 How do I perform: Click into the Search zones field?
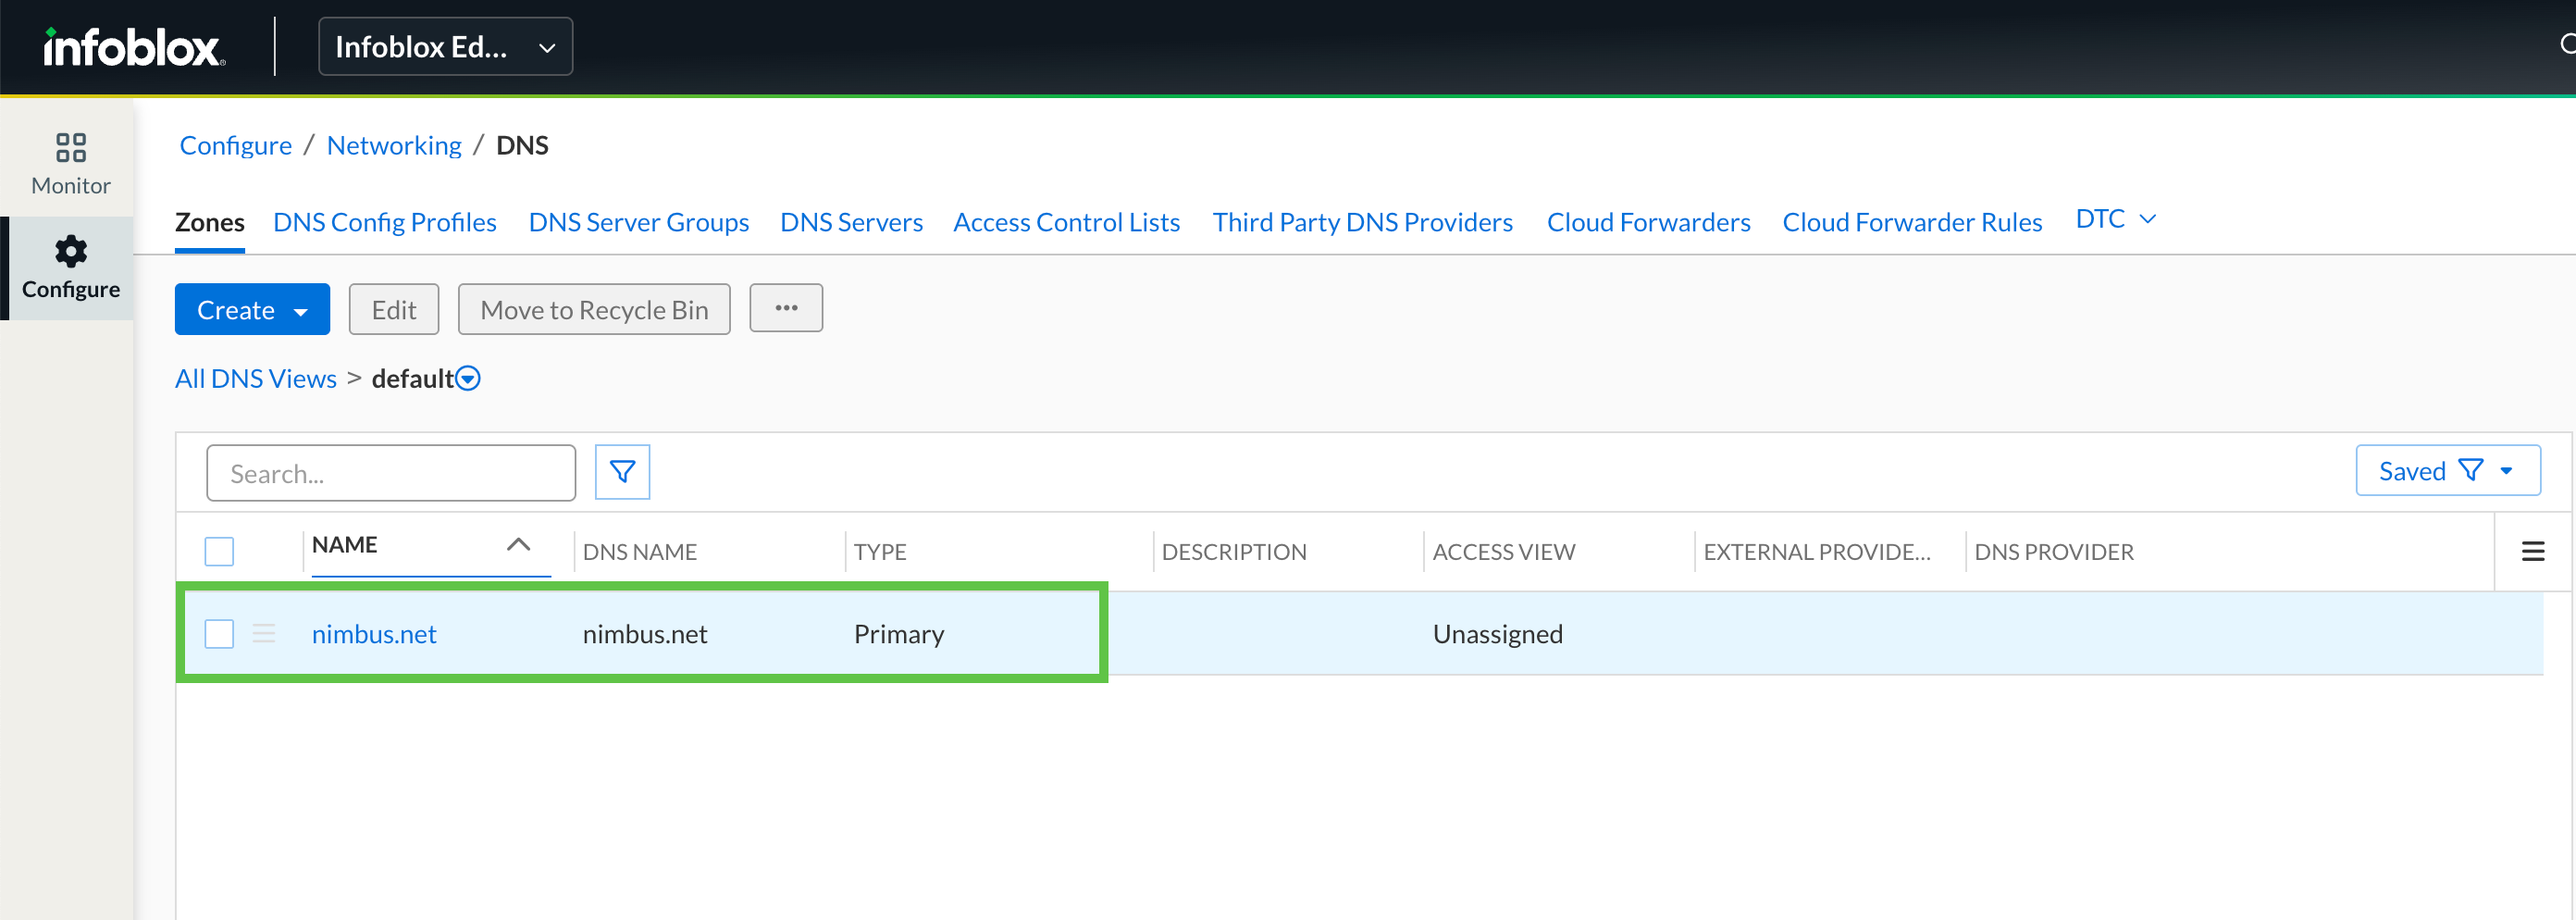391,473
